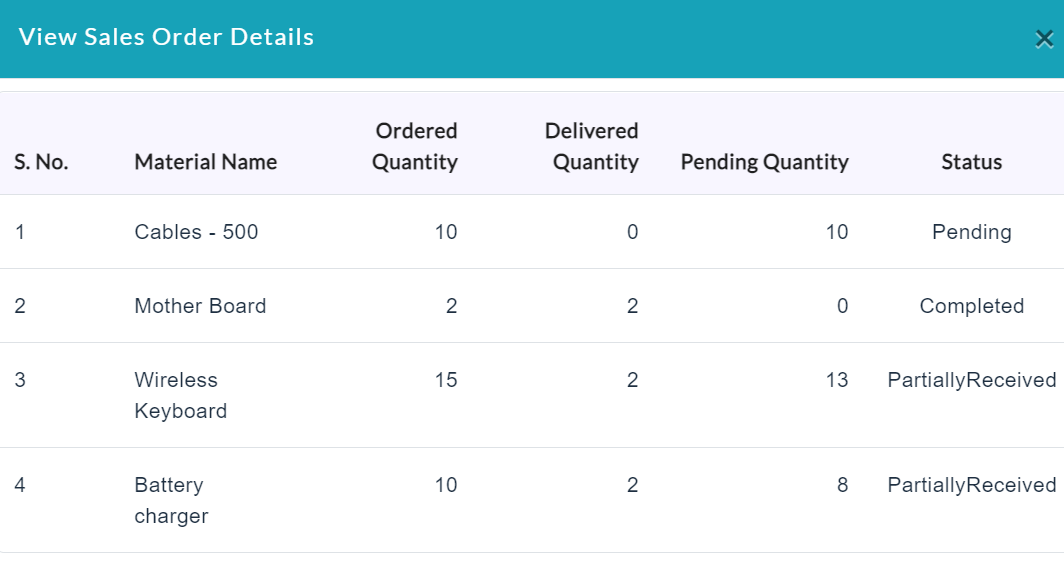This screenshot has width=1064, height=561.
Task: Click the Status column header
Action: (972, 162)
